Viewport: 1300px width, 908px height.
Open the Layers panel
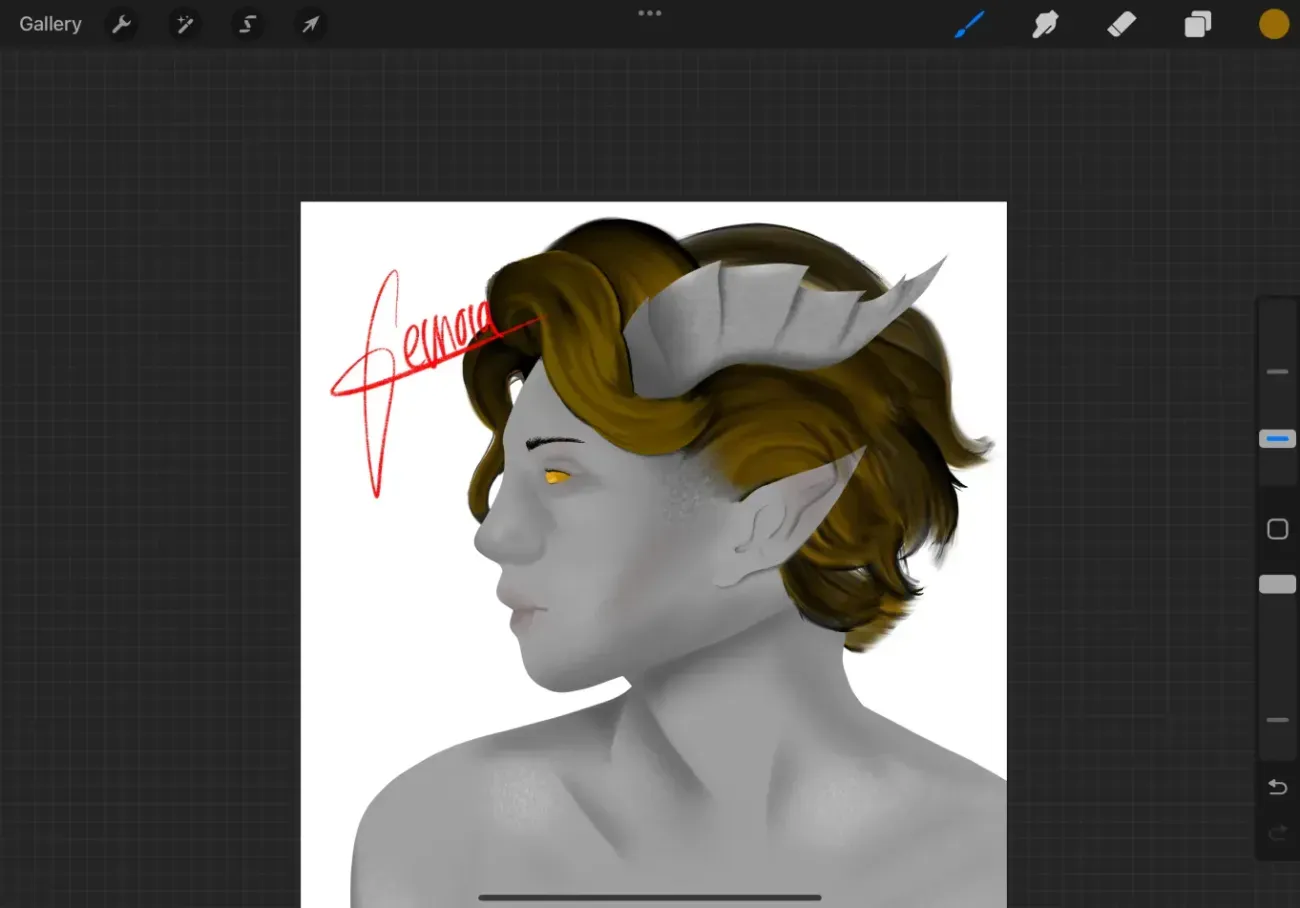click(1197, 23)
